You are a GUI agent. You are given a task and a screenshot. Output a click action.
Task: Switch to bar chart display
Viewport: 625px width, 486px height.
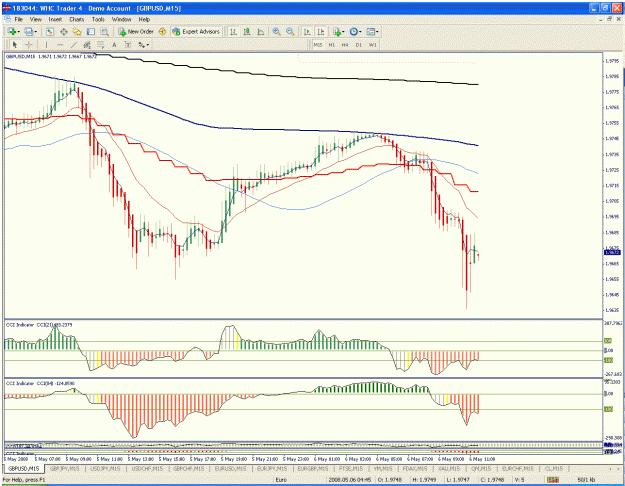coord(234,31)
